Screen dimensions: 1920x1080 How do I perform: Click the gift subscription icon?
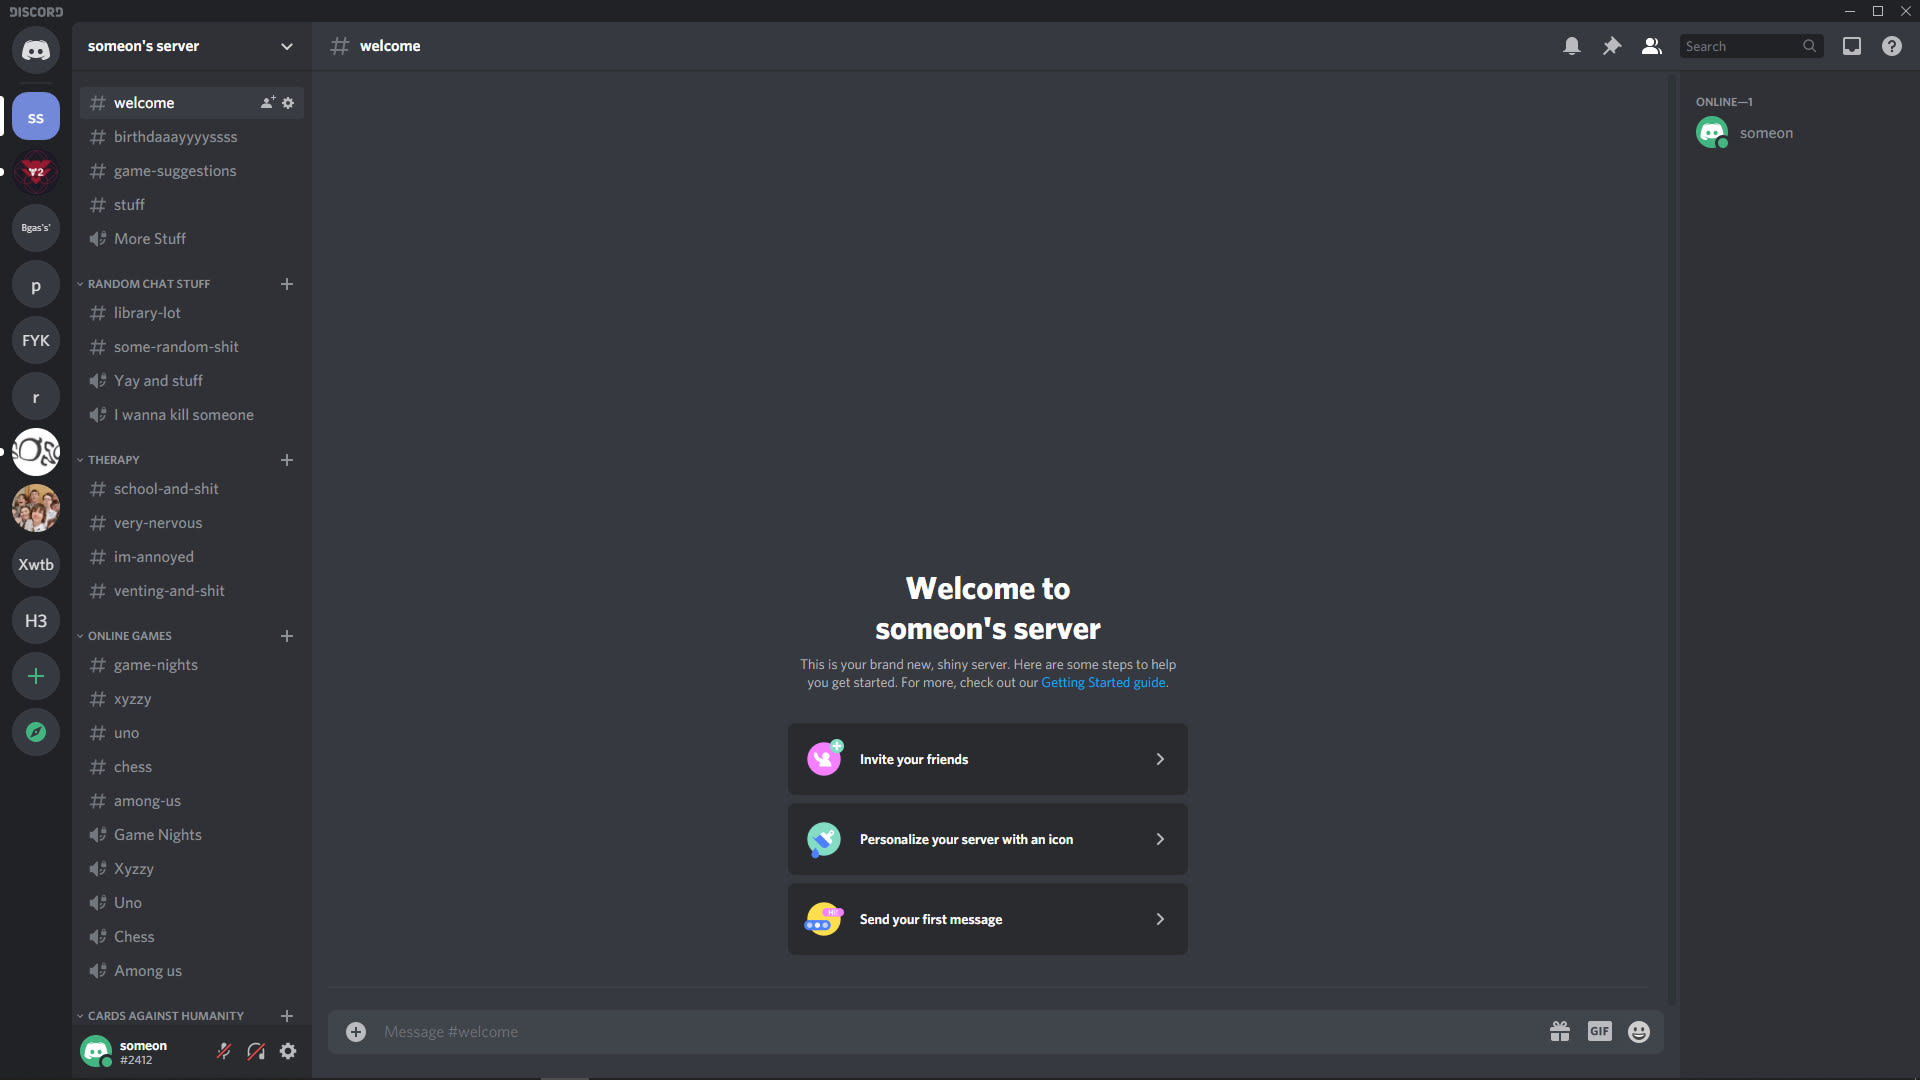(1560, 1031)
